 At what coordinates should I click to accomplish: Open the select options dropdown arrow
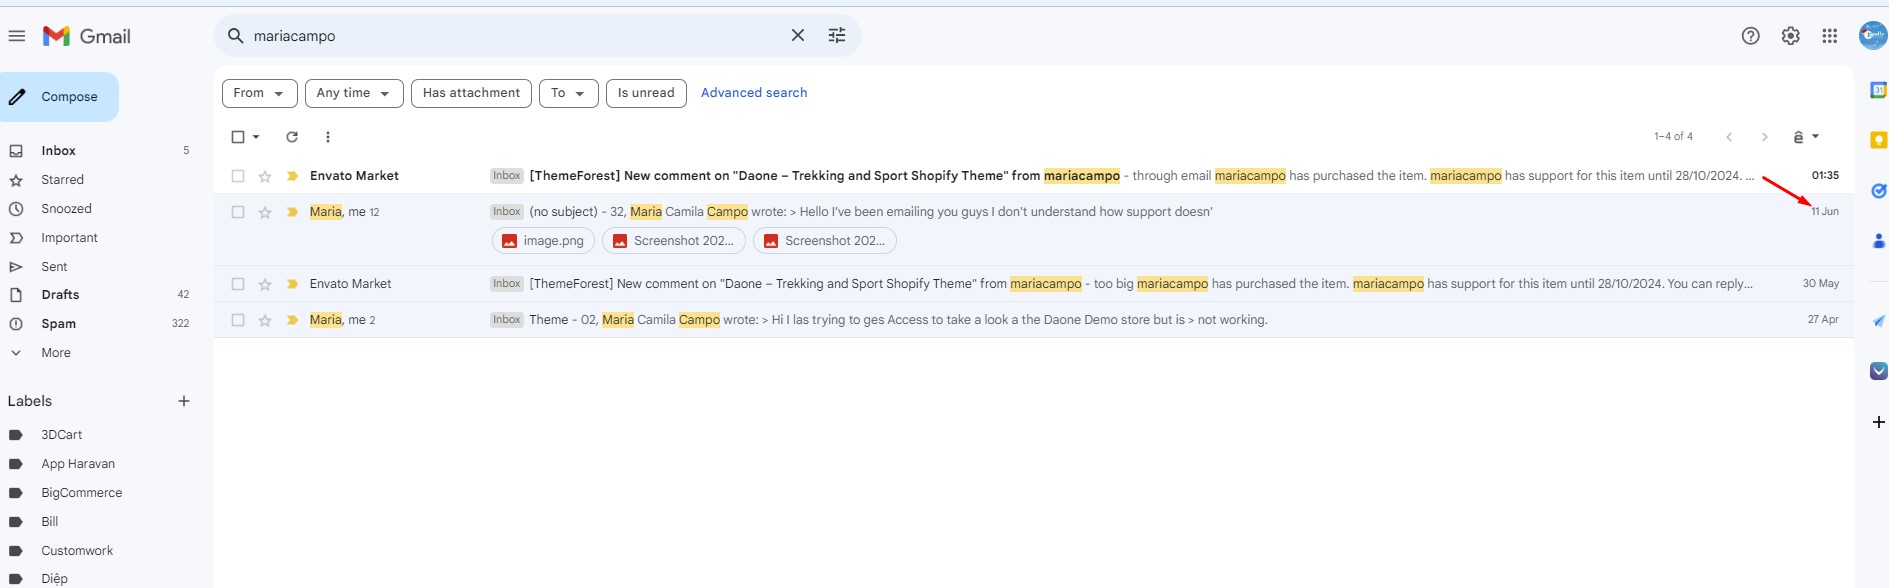click(256, 137)
